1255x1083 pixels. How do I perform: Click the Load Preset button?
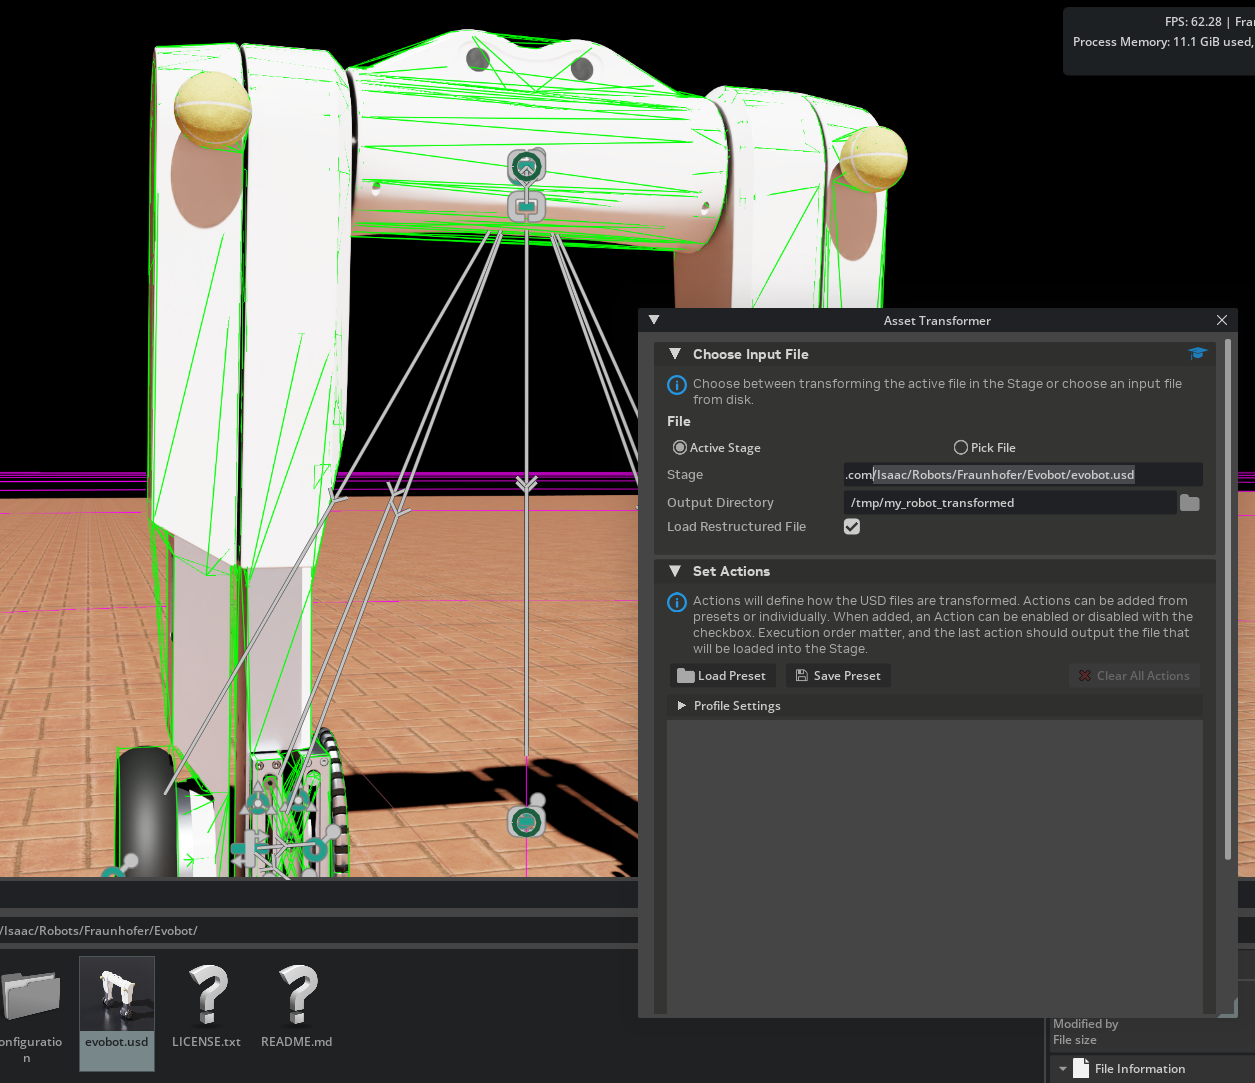[x=721, y=676]
